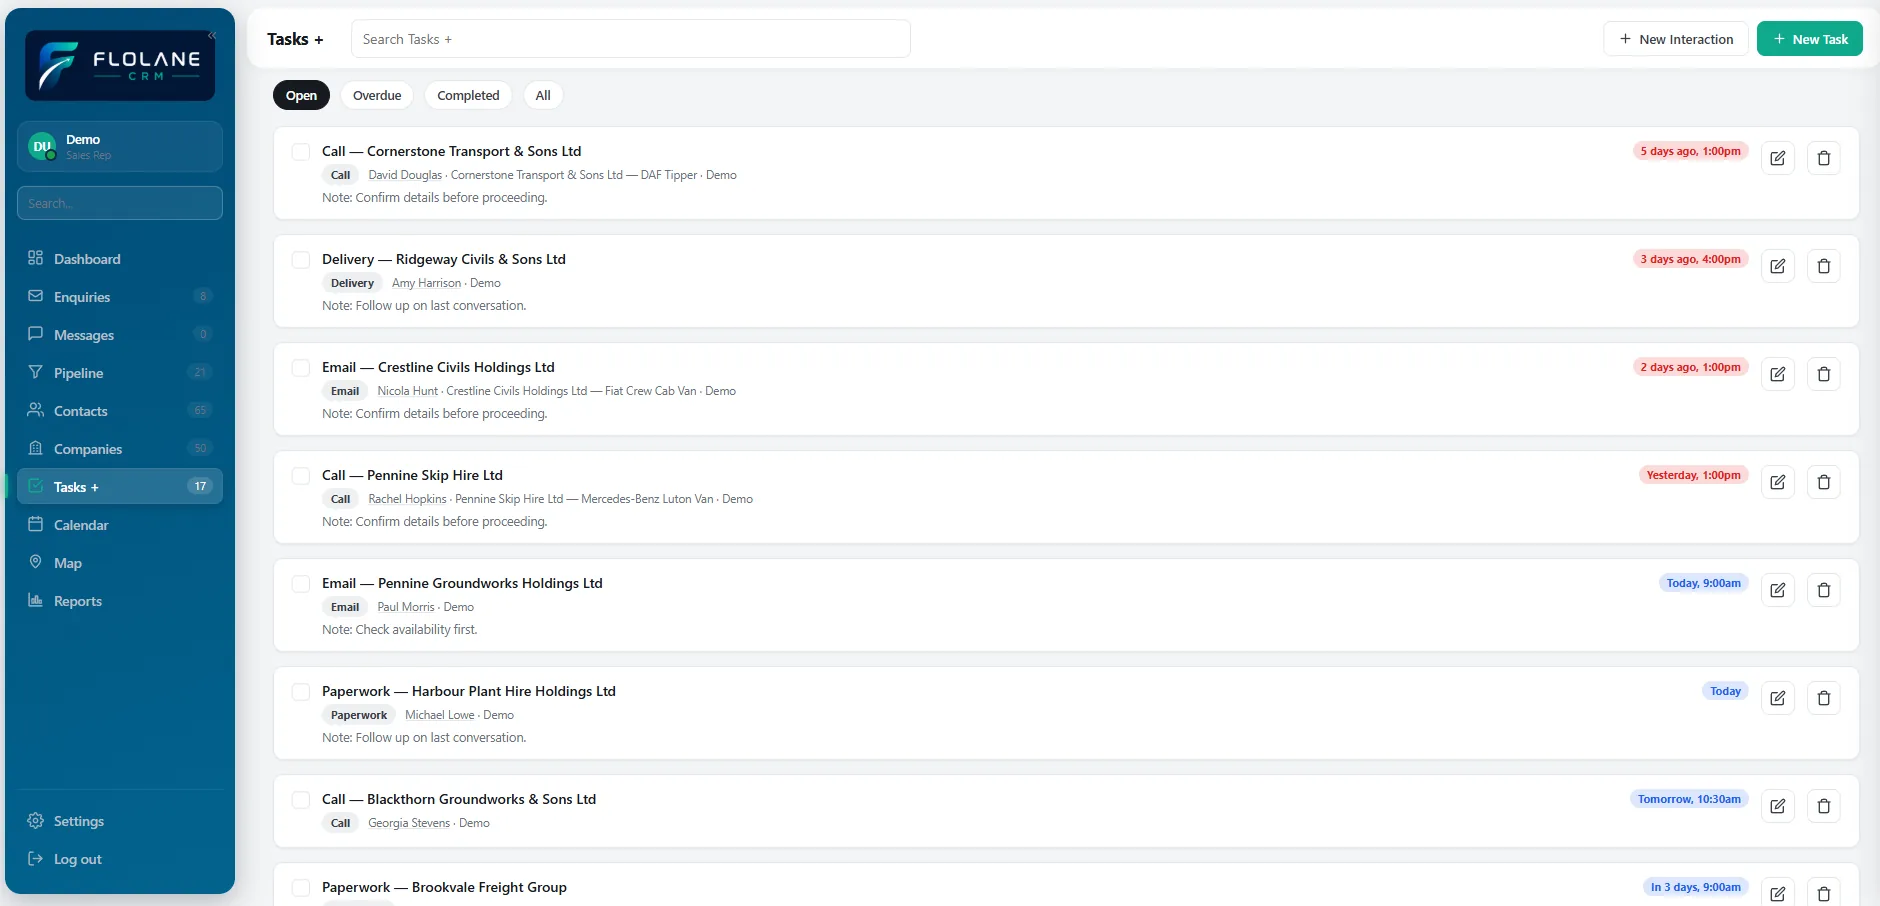Select Tasks + in the sidebar

[120, 487]
